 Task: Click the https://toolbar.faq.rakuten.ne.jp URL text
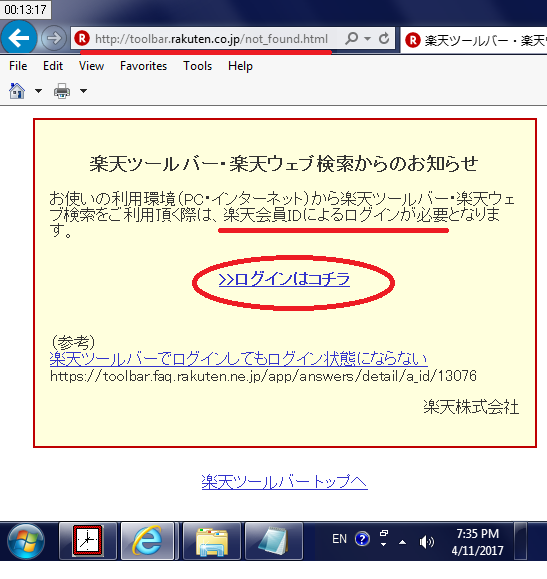coord(263,376)
